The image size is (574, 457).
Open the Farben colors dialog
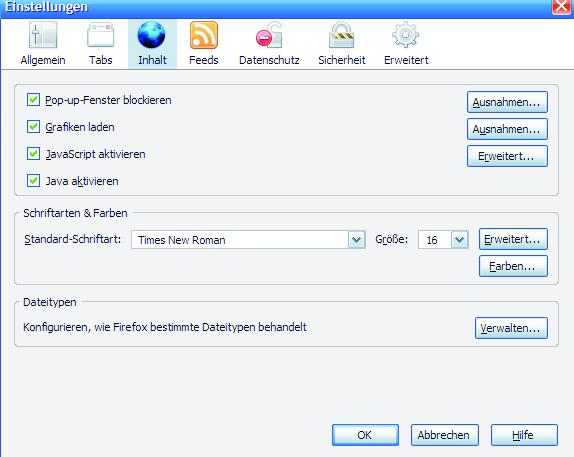pos(513,266)
